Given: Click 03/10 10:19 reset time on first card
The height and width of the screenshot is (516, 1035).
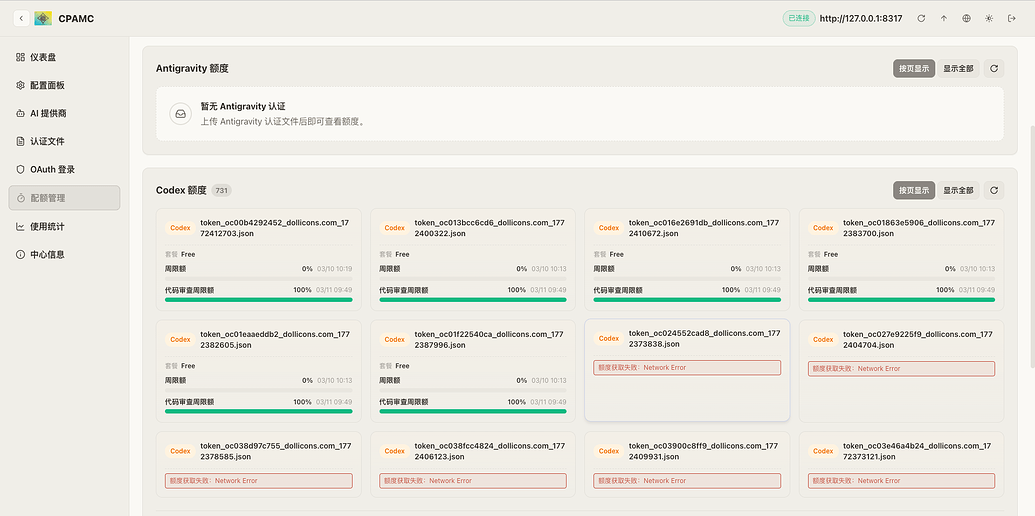Looking at the screenshot, I should click(x=334, y=269).
